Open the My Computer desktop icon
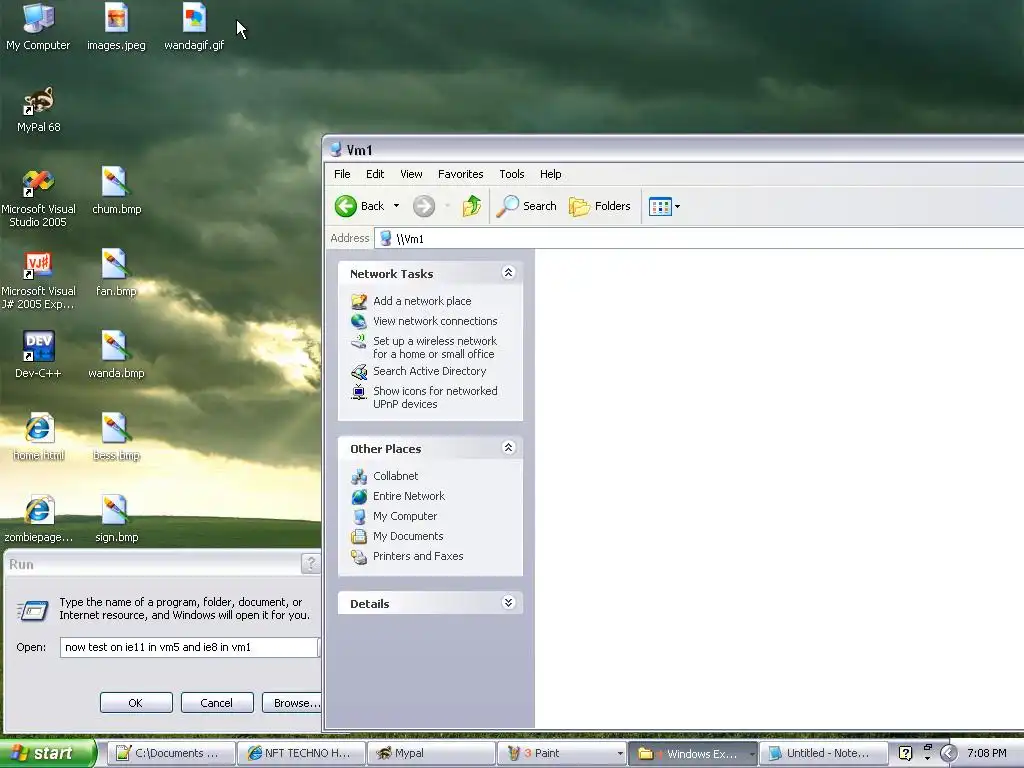The width and height of the screenshot is (1024, 768). 38,26
